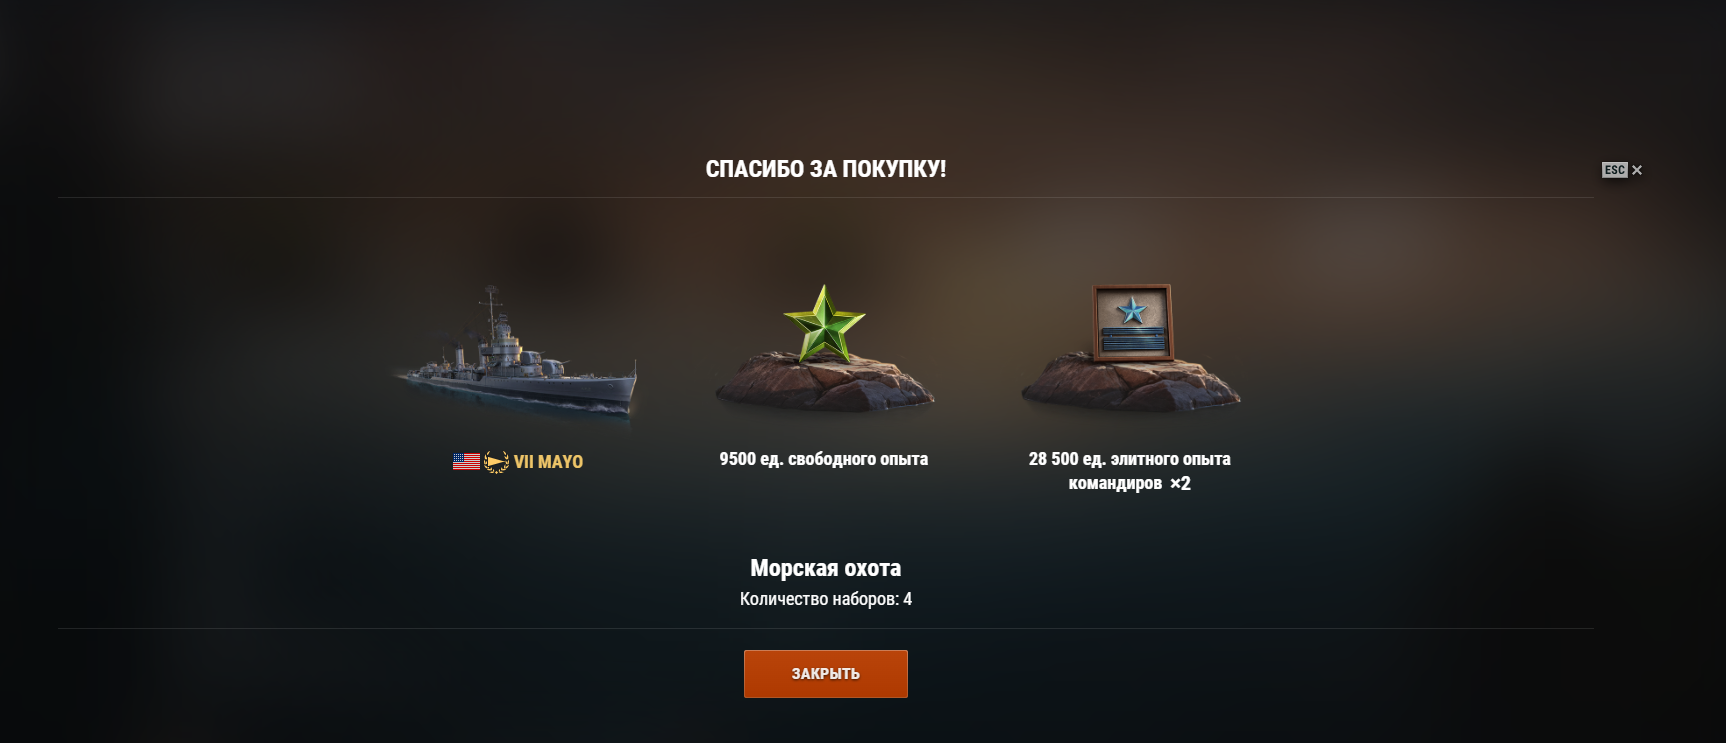Viewport: 1726px width, 743px height.
Task: Click the blue star on the plaque
Action: coord(1132,311)
